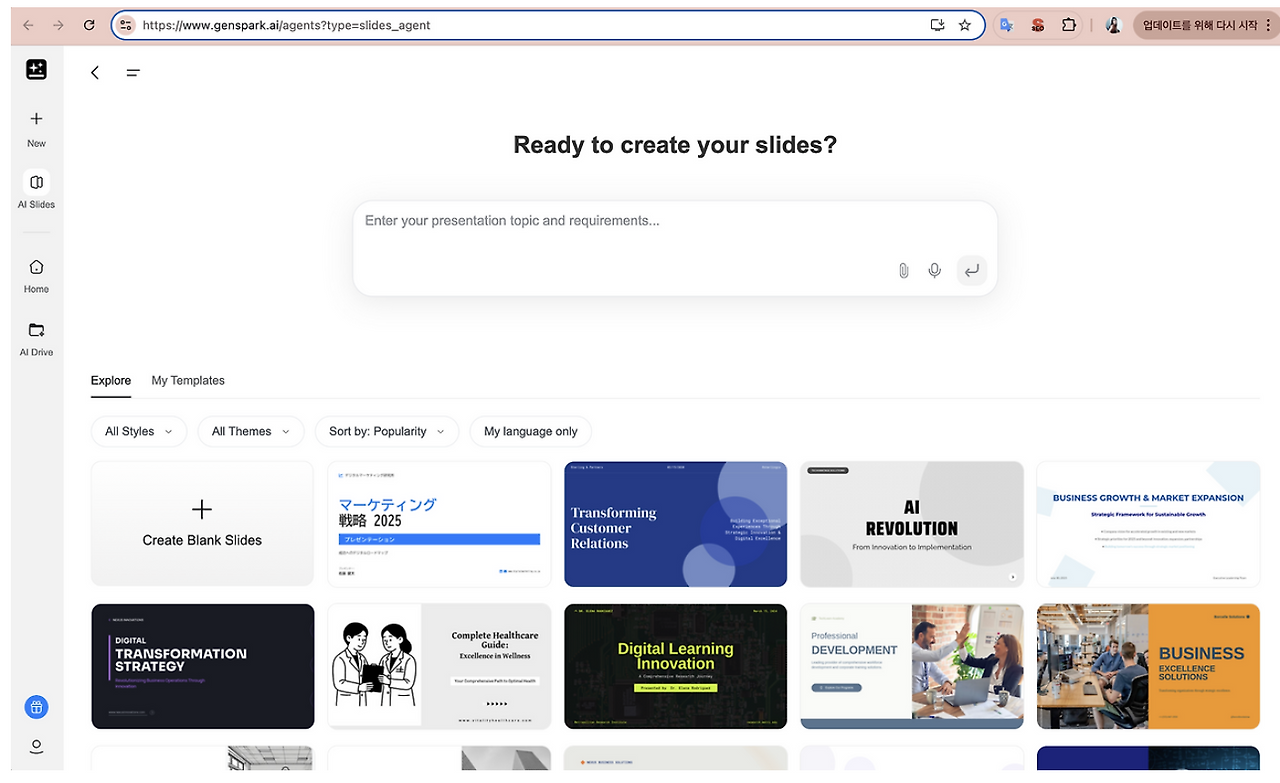
Task: Go back using the browser back arrow
Action: tap(28, 25)
